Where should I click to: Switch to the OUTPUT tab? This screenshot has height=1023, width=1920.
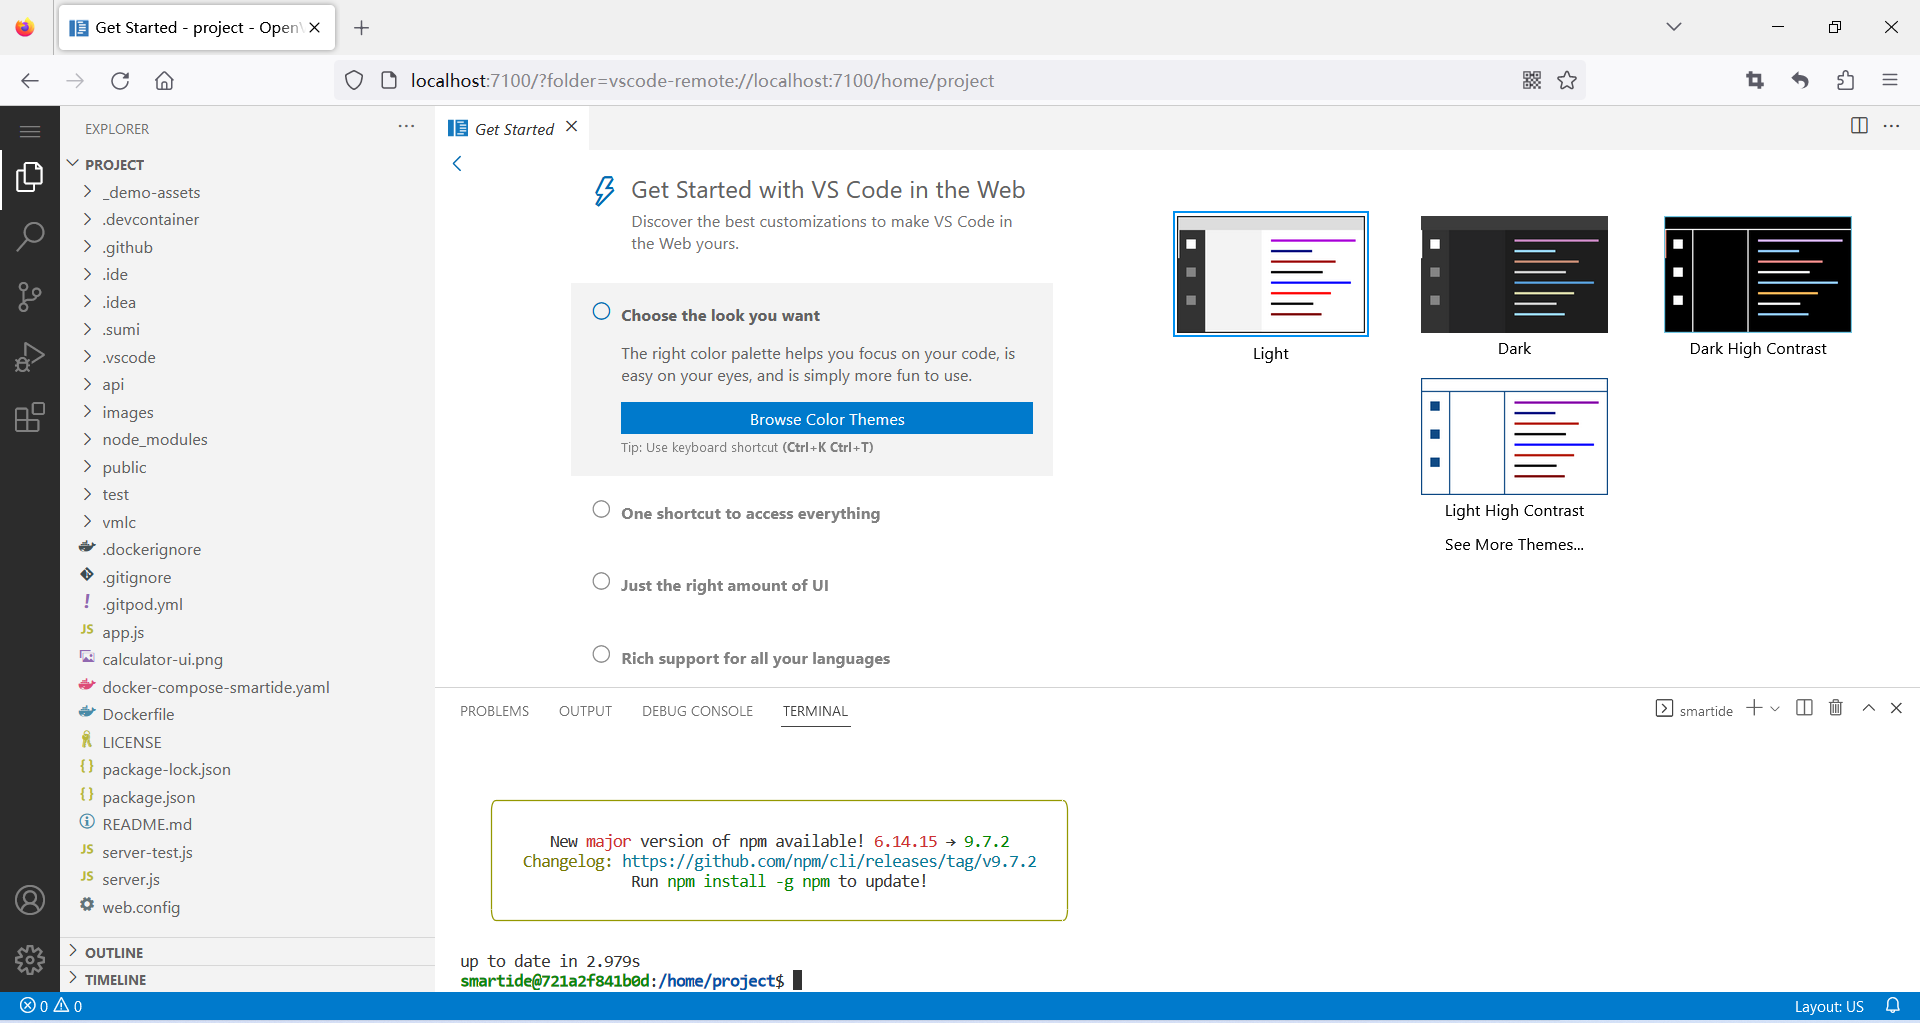(585, 711)
